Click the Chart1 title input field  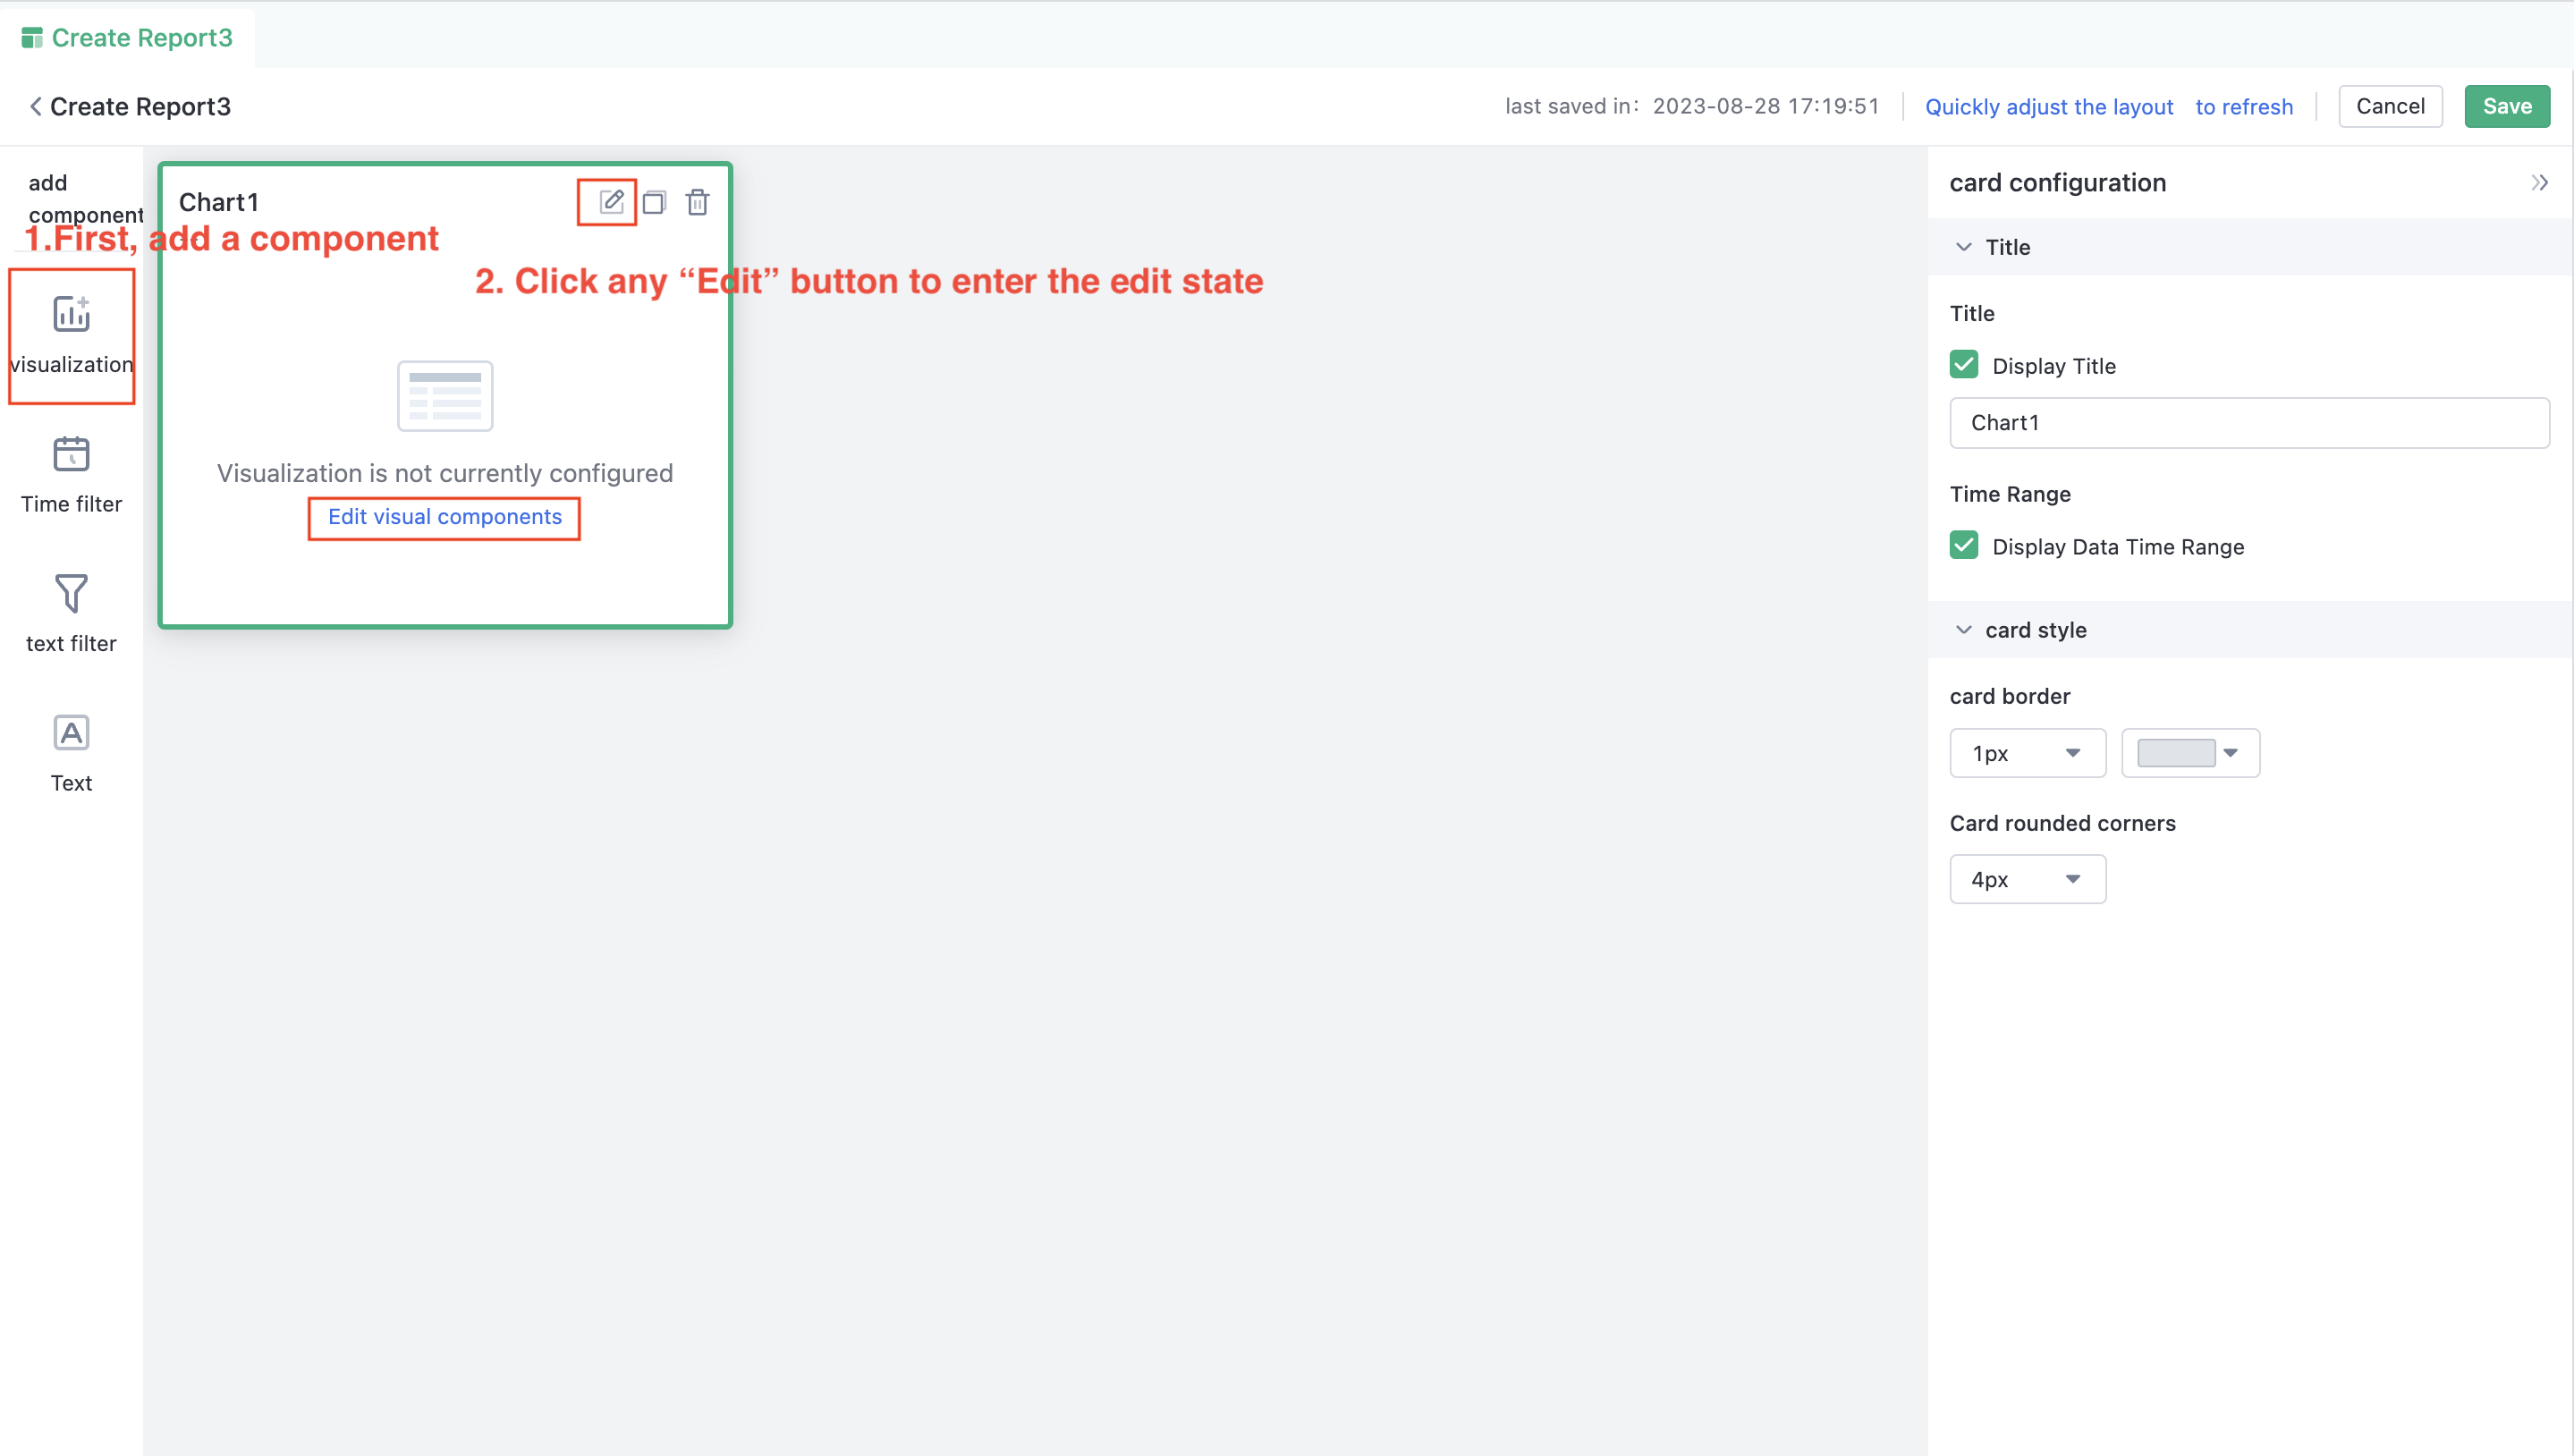point(2249,422)
